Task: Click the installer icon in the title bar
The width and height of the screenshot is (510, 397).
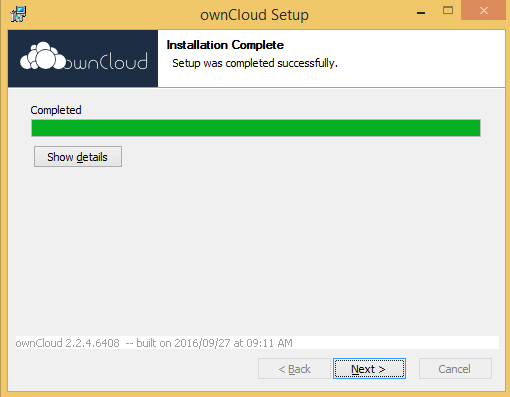Action: point(18,14)
